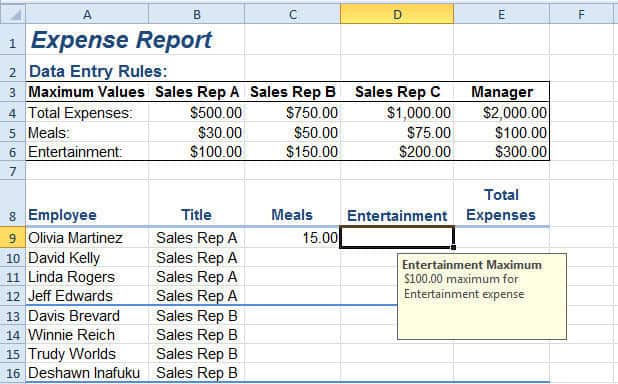
Task: Select Deshawn Inafuku name cell
Action: click(87, 373)
